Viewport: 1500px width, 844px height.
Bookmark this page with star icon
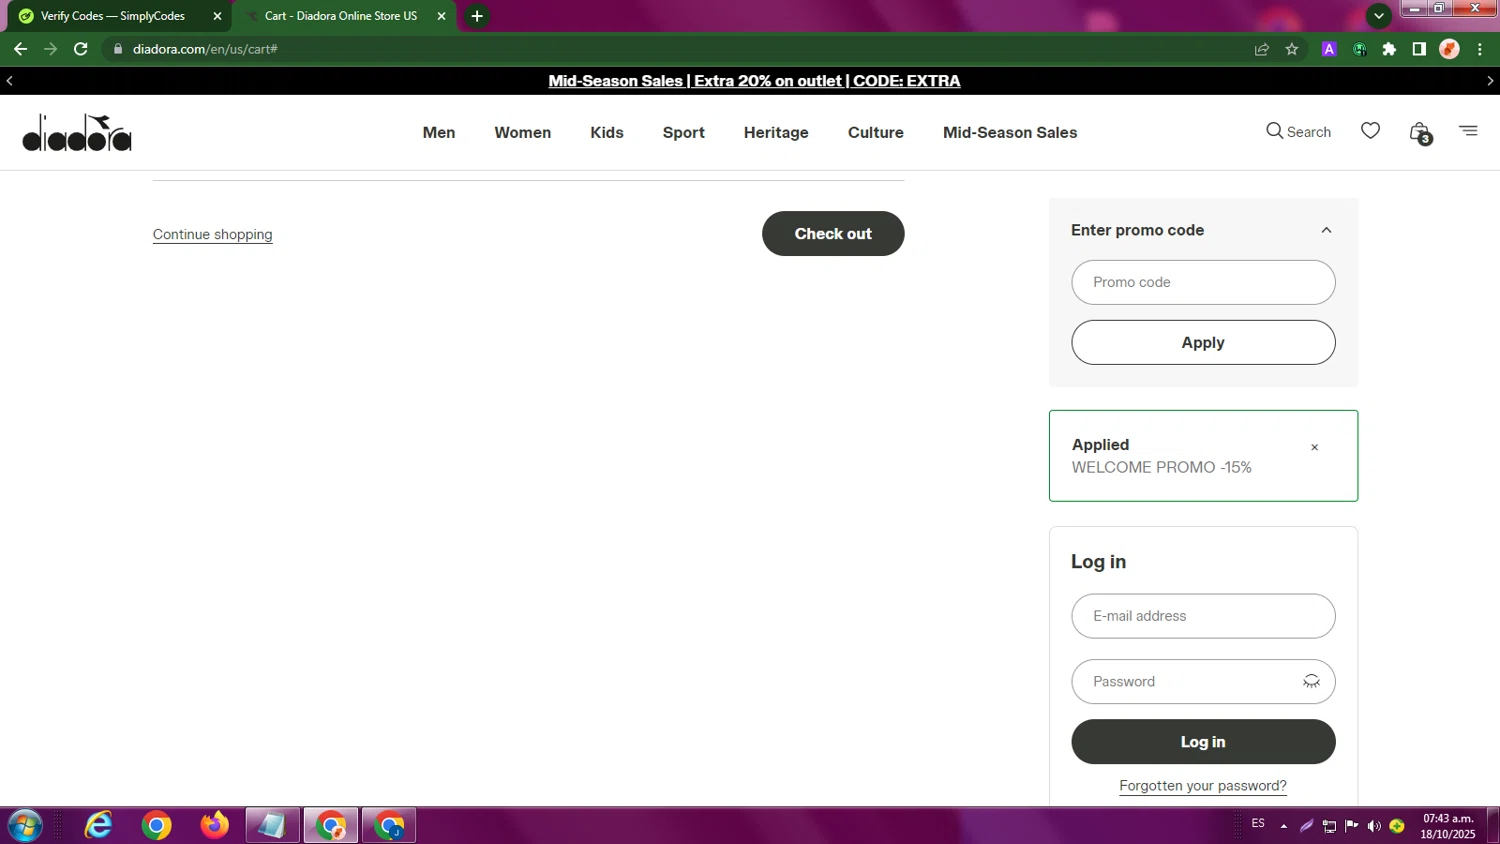1292,49
